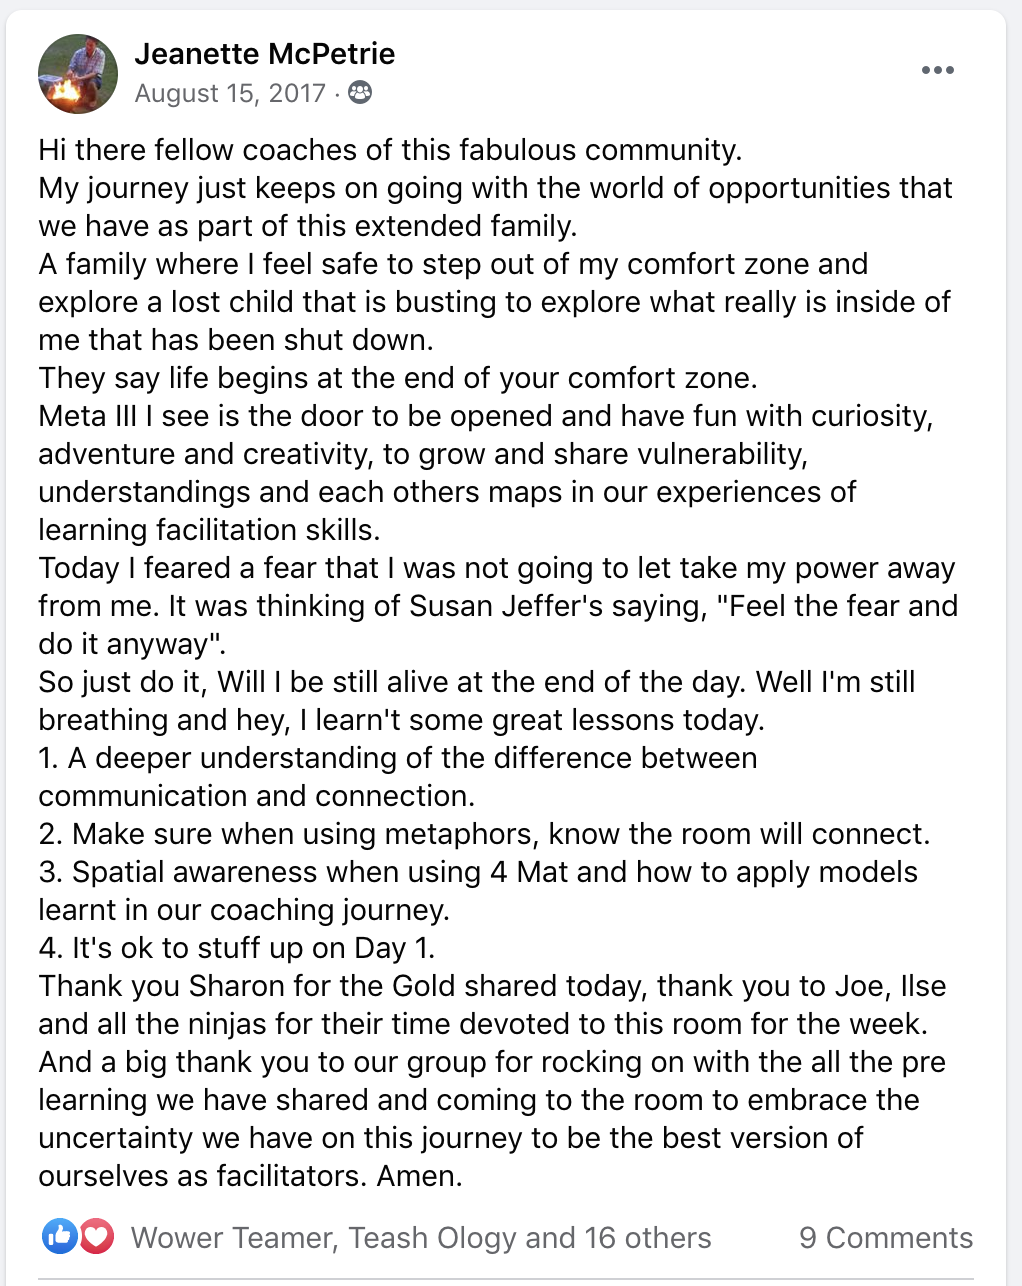Expand the 9 Comments section
The image size is (1022, 1286).
886,1238
